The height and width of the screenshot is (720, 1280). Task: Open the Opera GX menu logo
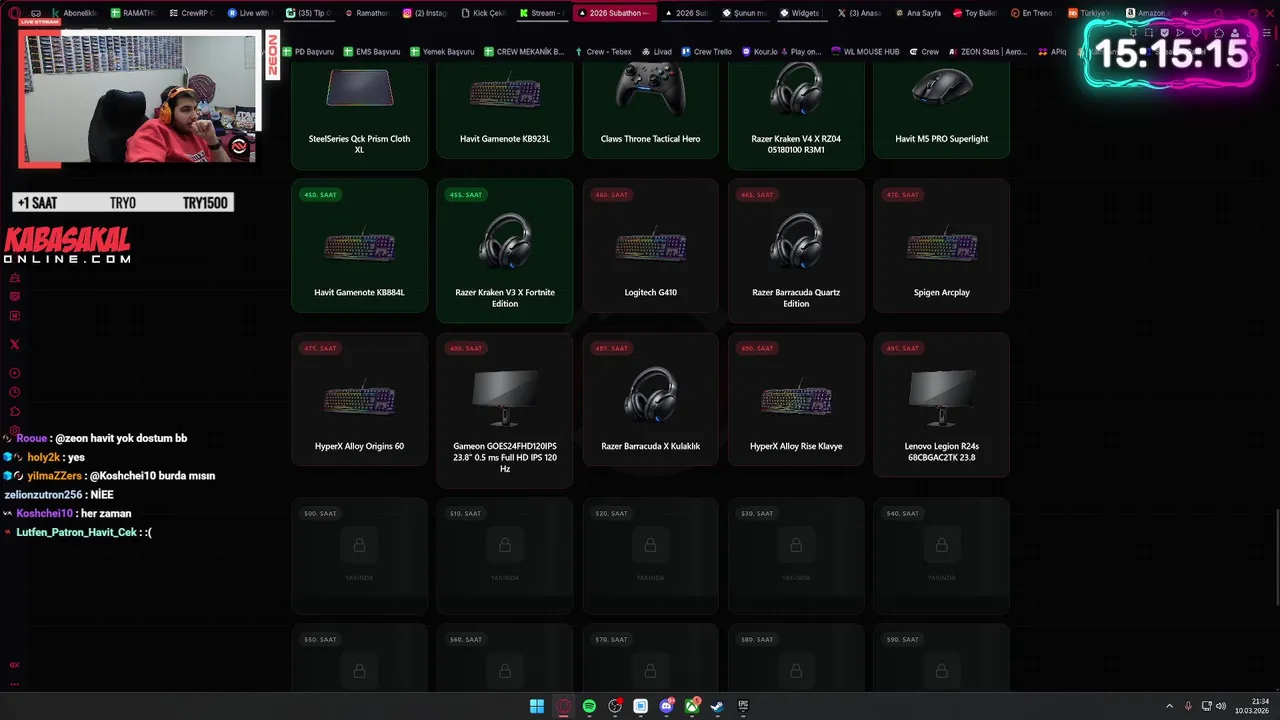[14, 13]
